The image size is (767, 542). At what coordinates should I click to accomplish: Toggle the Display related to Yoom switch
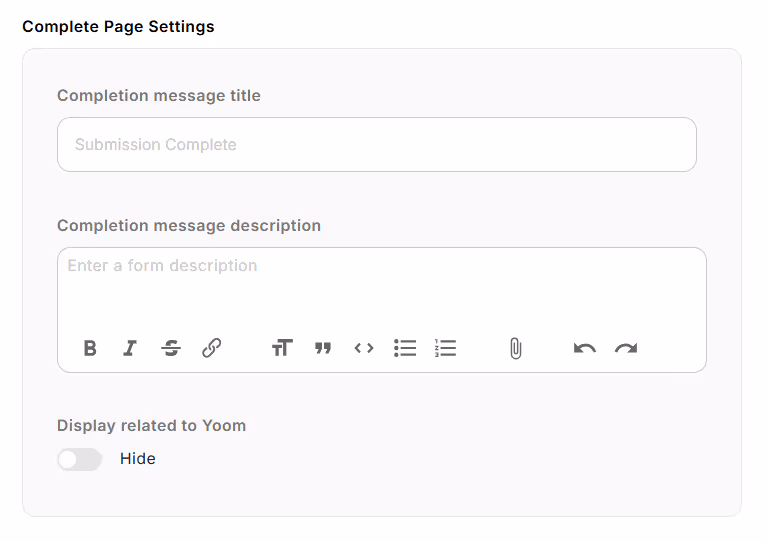[79, 459]
